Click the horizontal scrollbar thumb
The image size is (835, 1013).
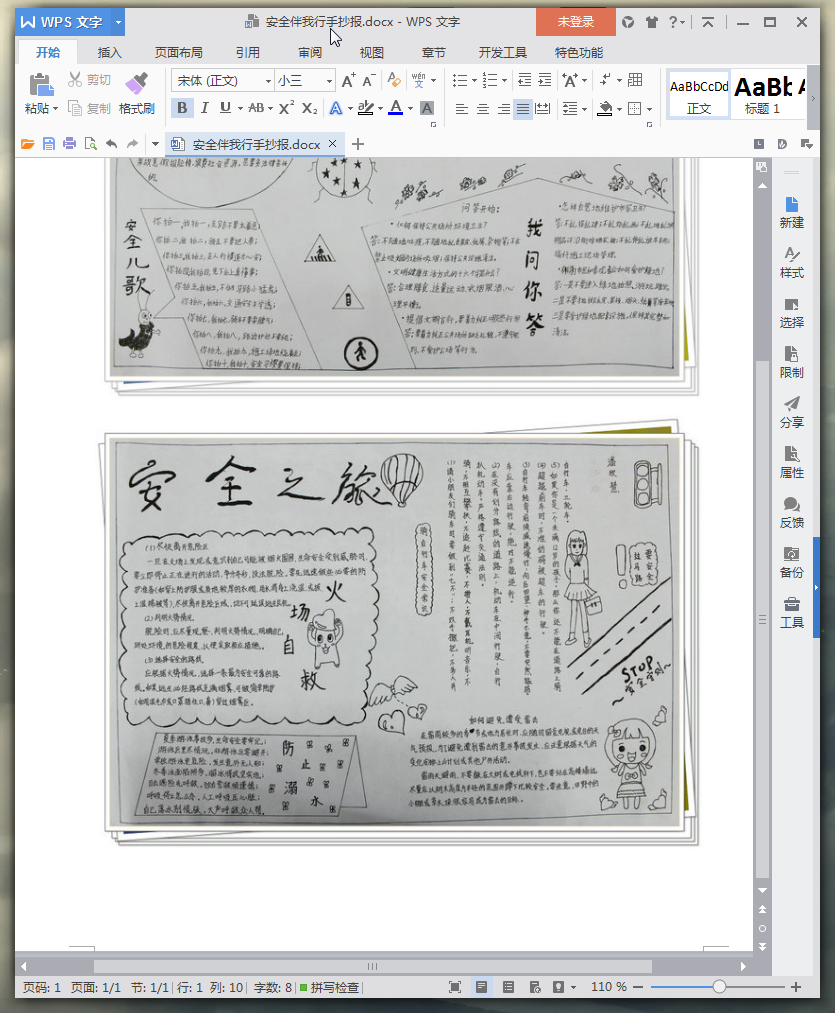373,966
